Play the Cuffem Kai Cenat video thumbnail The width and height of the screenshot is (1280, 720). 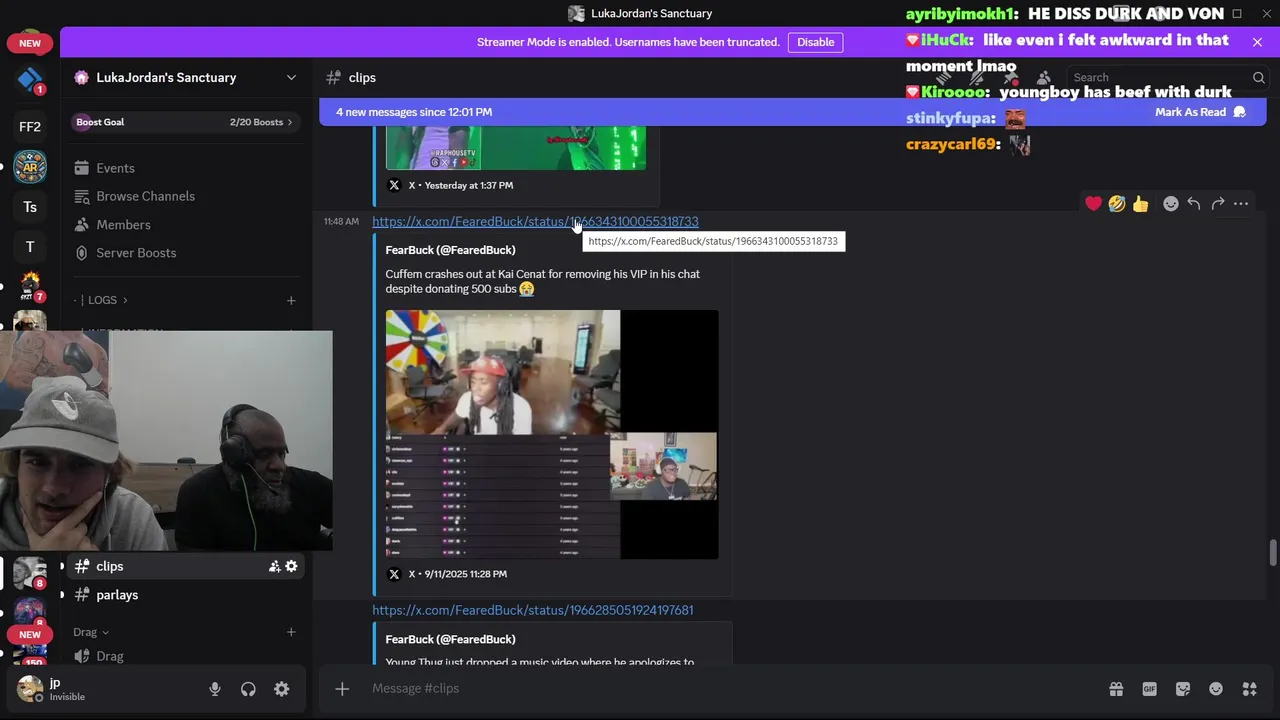[x=552, y=434]
